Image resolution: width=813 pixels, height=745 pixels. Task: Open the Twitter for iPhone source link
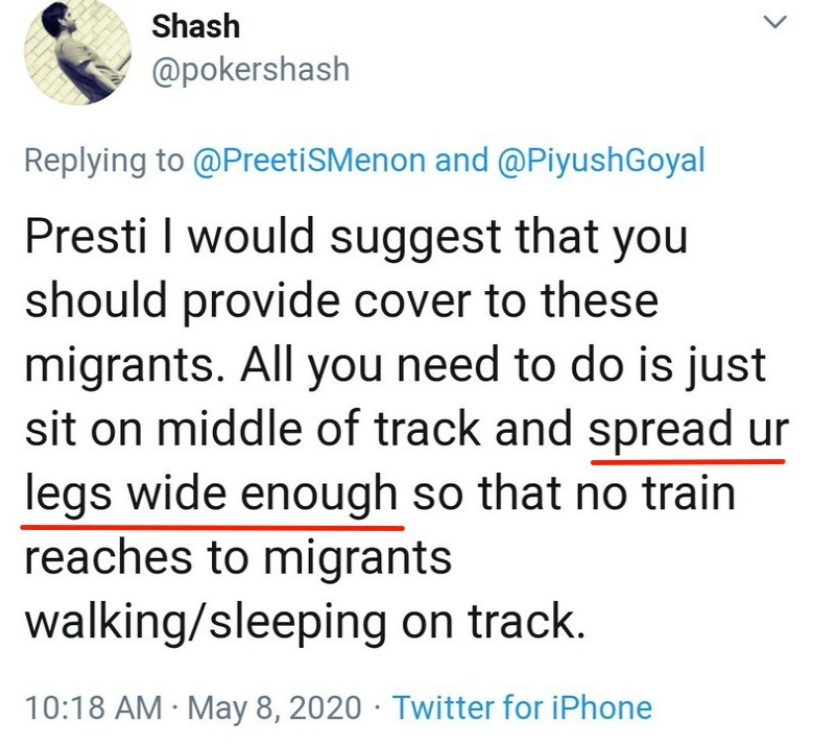pyautogui.click(x=522, y=708)
